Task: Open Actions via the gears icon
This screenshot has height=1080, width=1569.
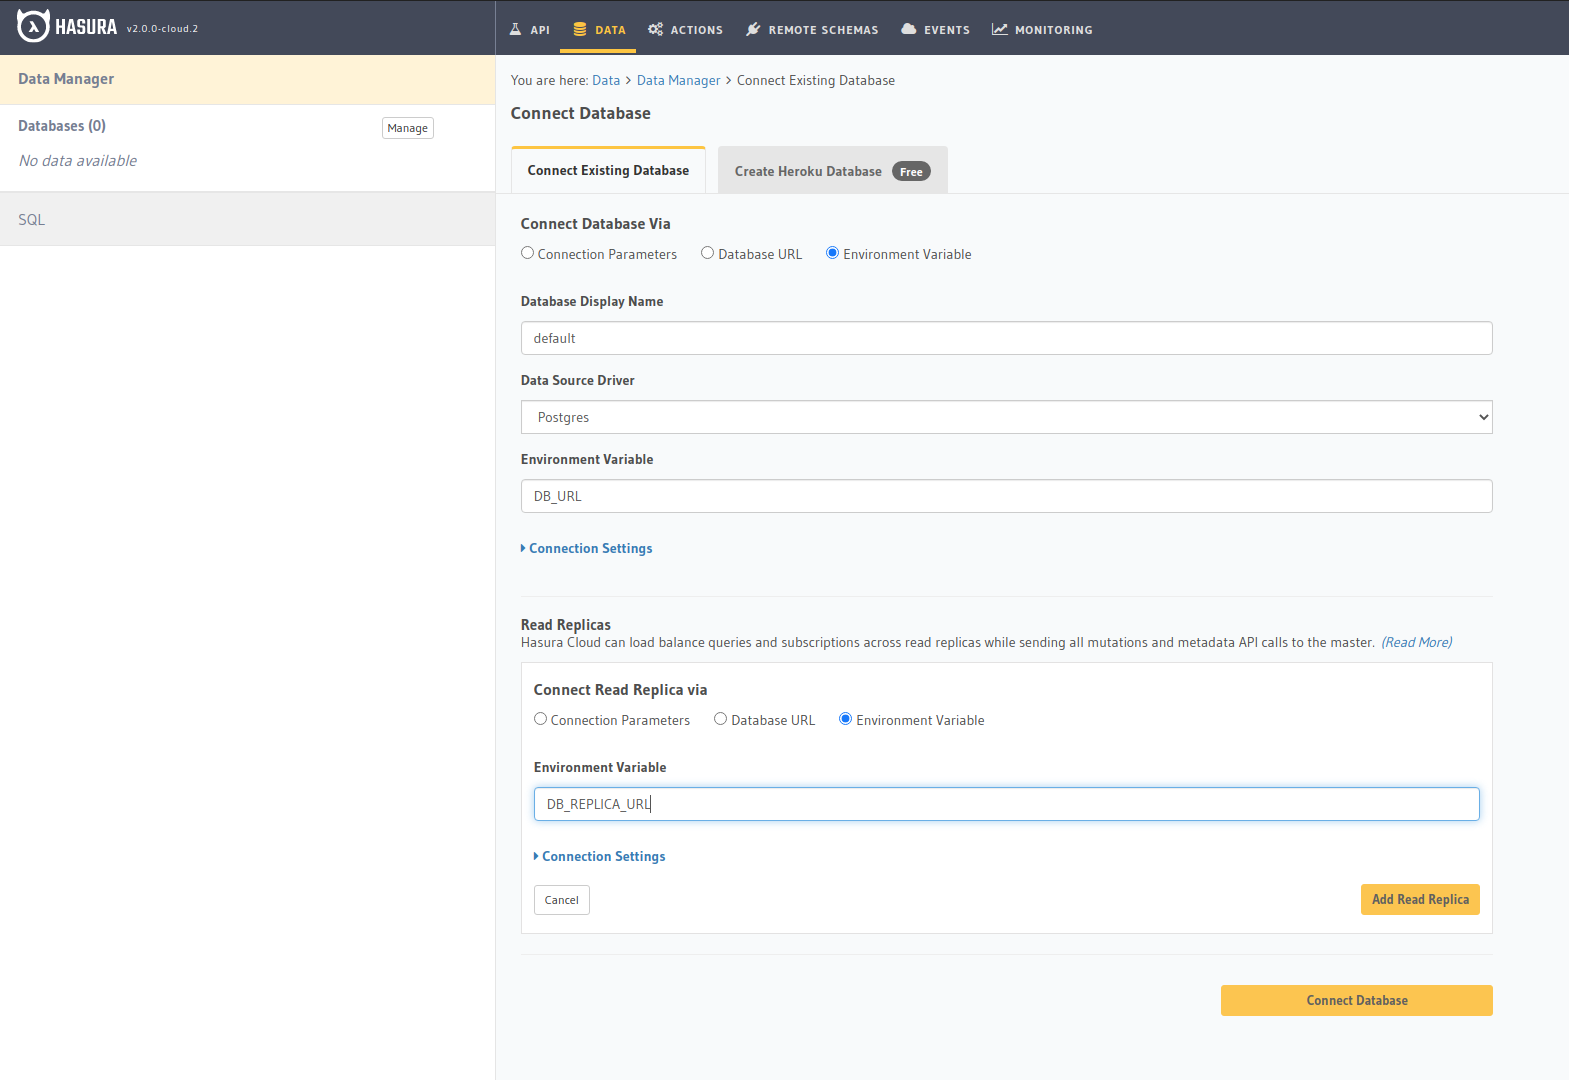Action: (x=656, y=30)
